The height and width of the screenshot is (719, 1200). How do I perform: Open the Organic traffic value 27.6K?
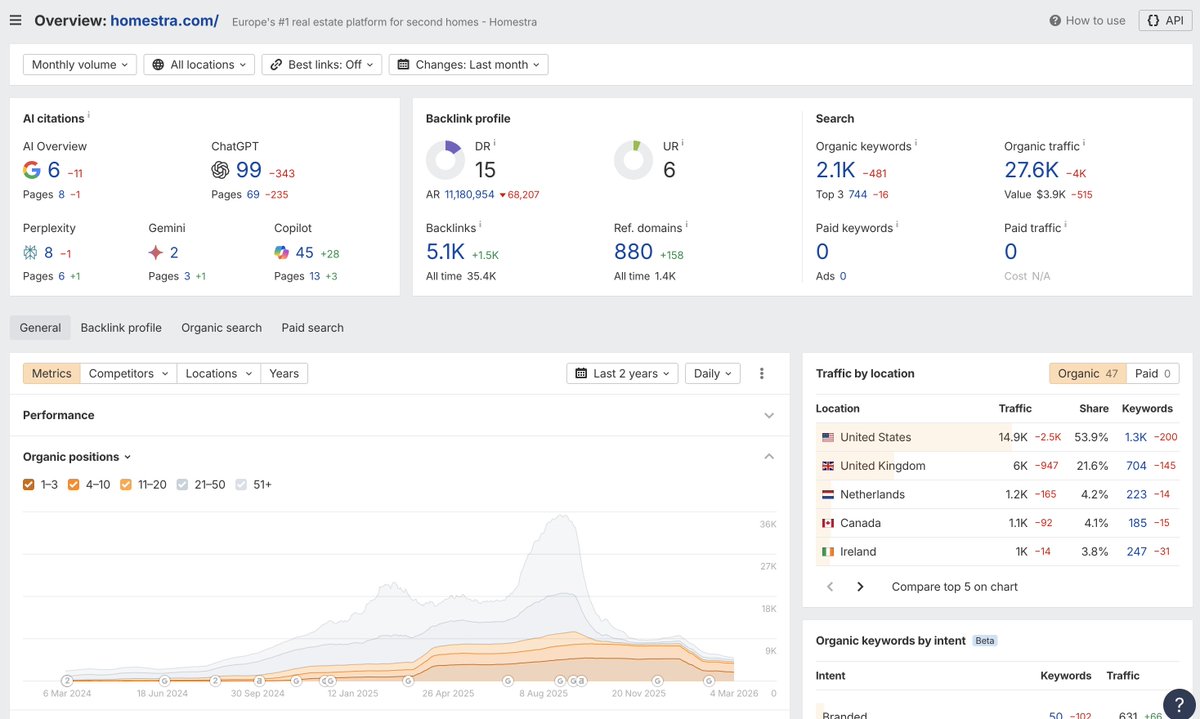(x=1032, y=170)
